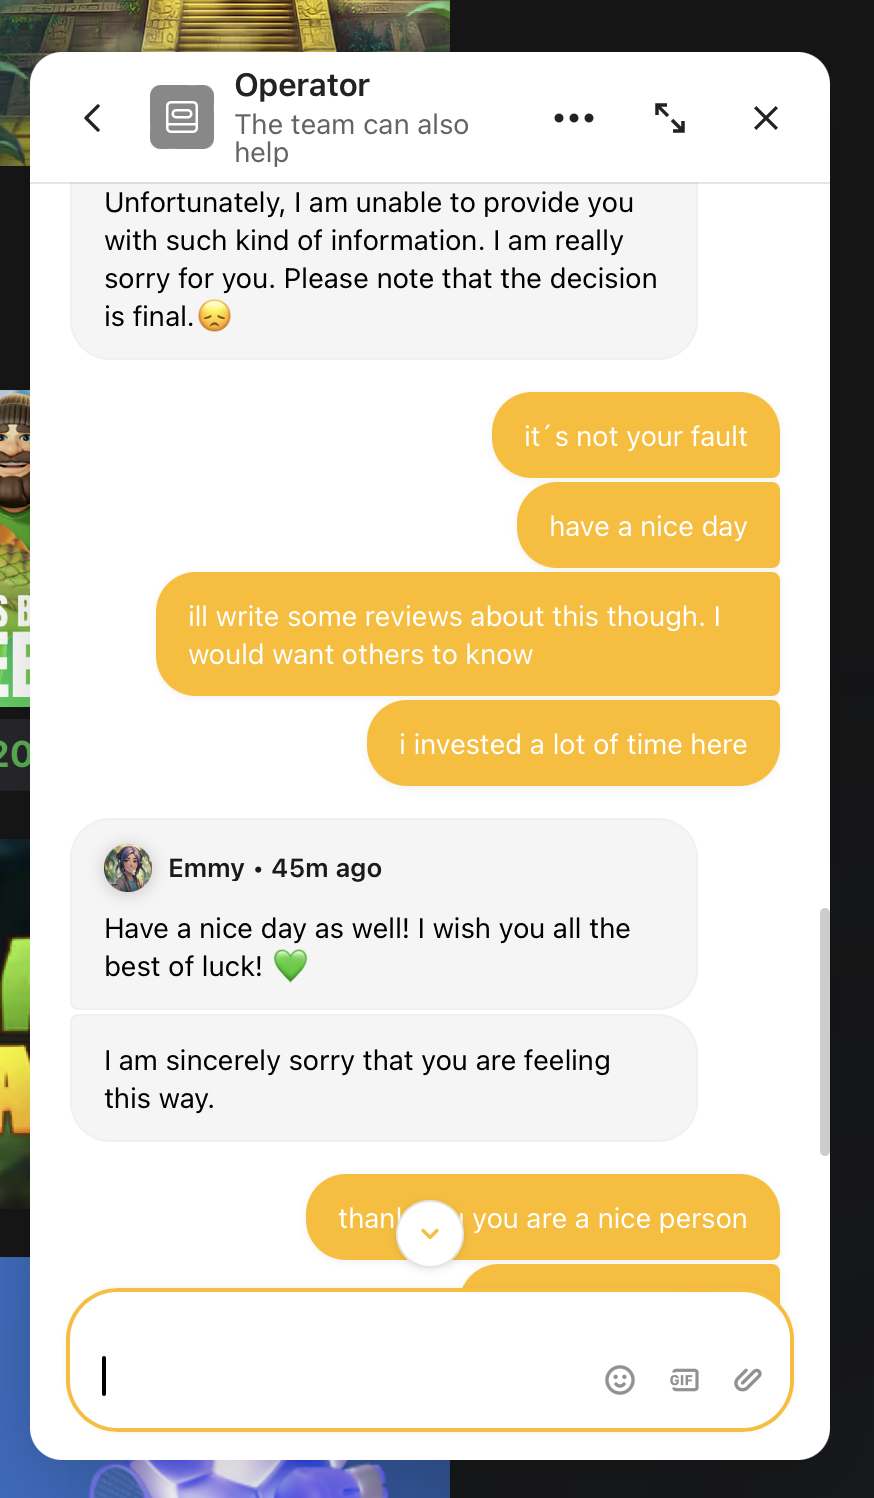Jump to latest messages with down chevron

430,1233
